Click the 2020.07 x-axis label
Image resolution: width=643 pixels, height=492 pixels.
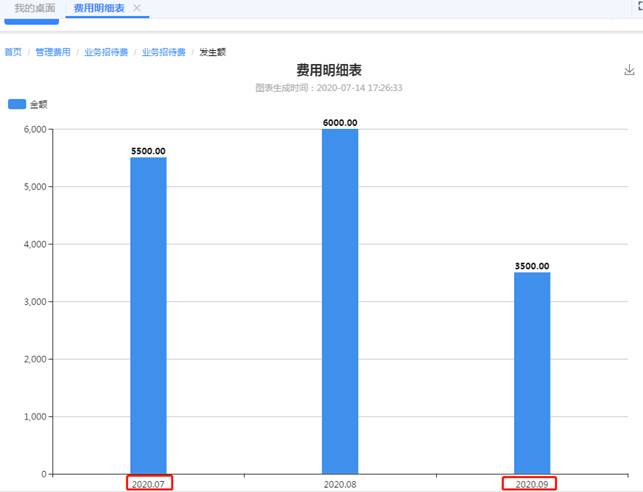148,484
